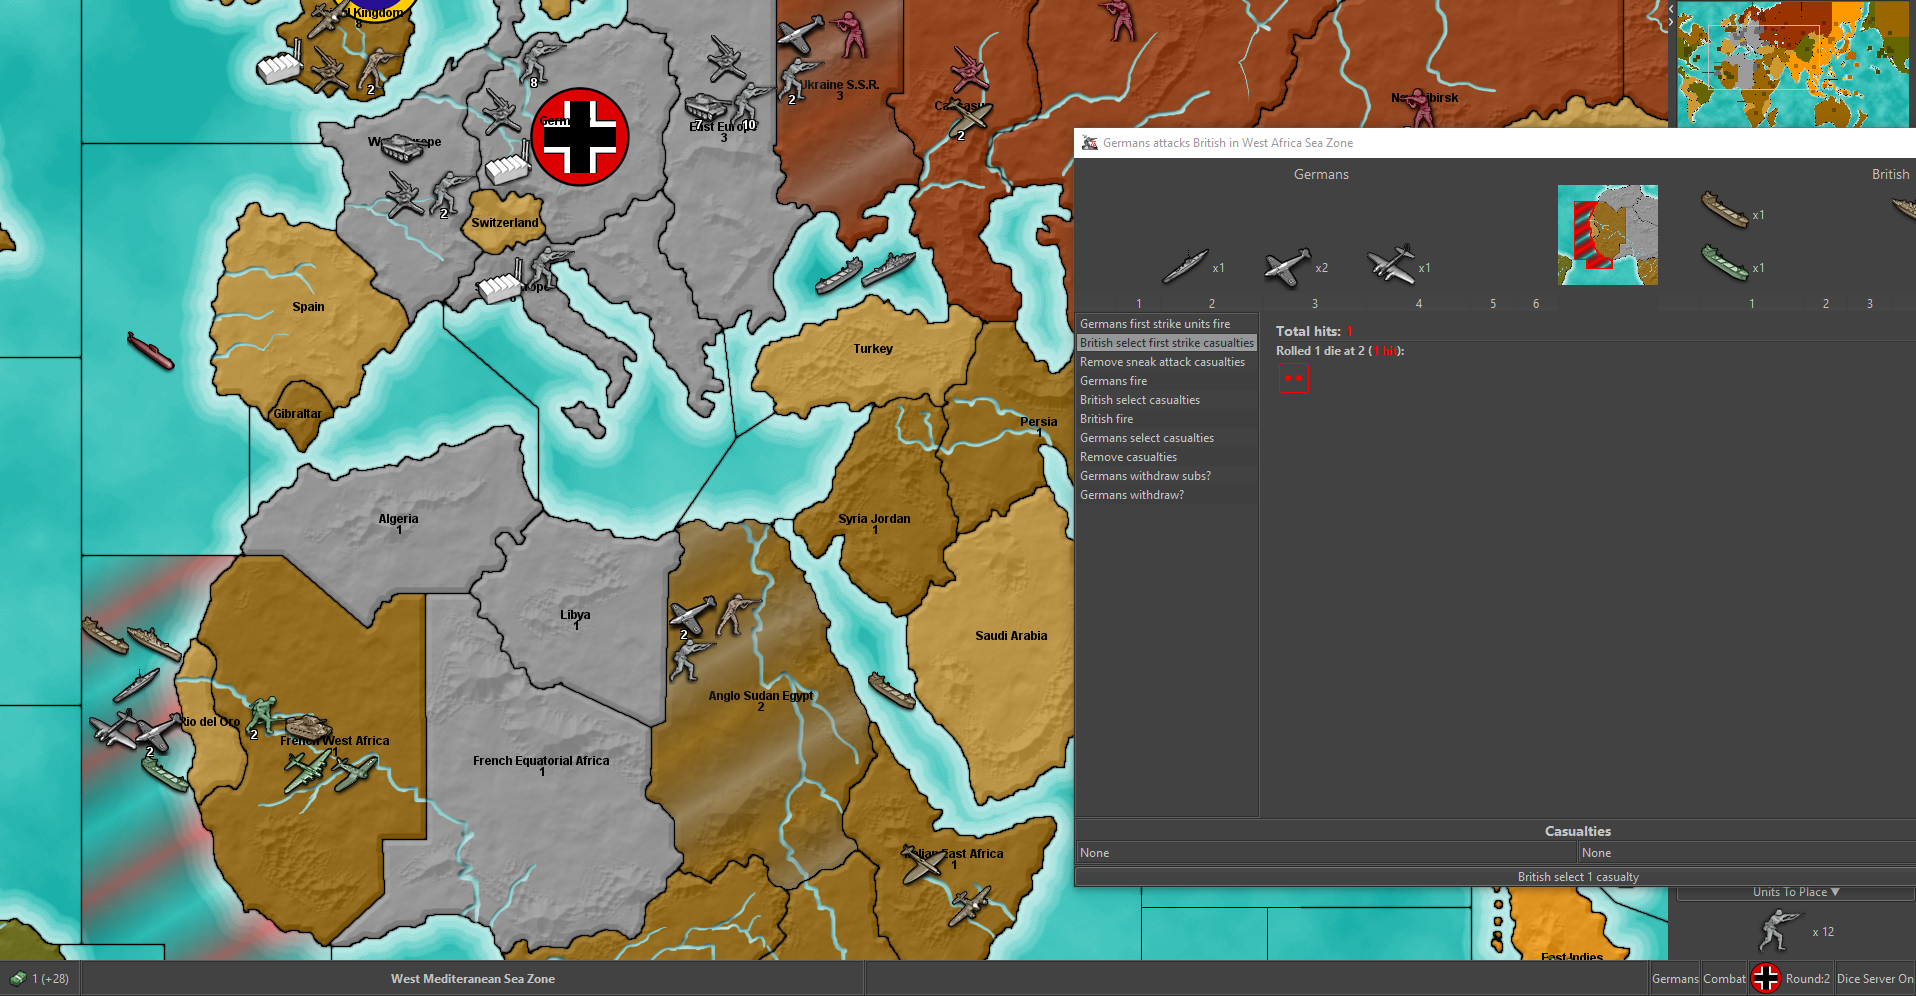
Task: Select the green transport in West Africa Sea Zone
Action: tap(165, 774)
